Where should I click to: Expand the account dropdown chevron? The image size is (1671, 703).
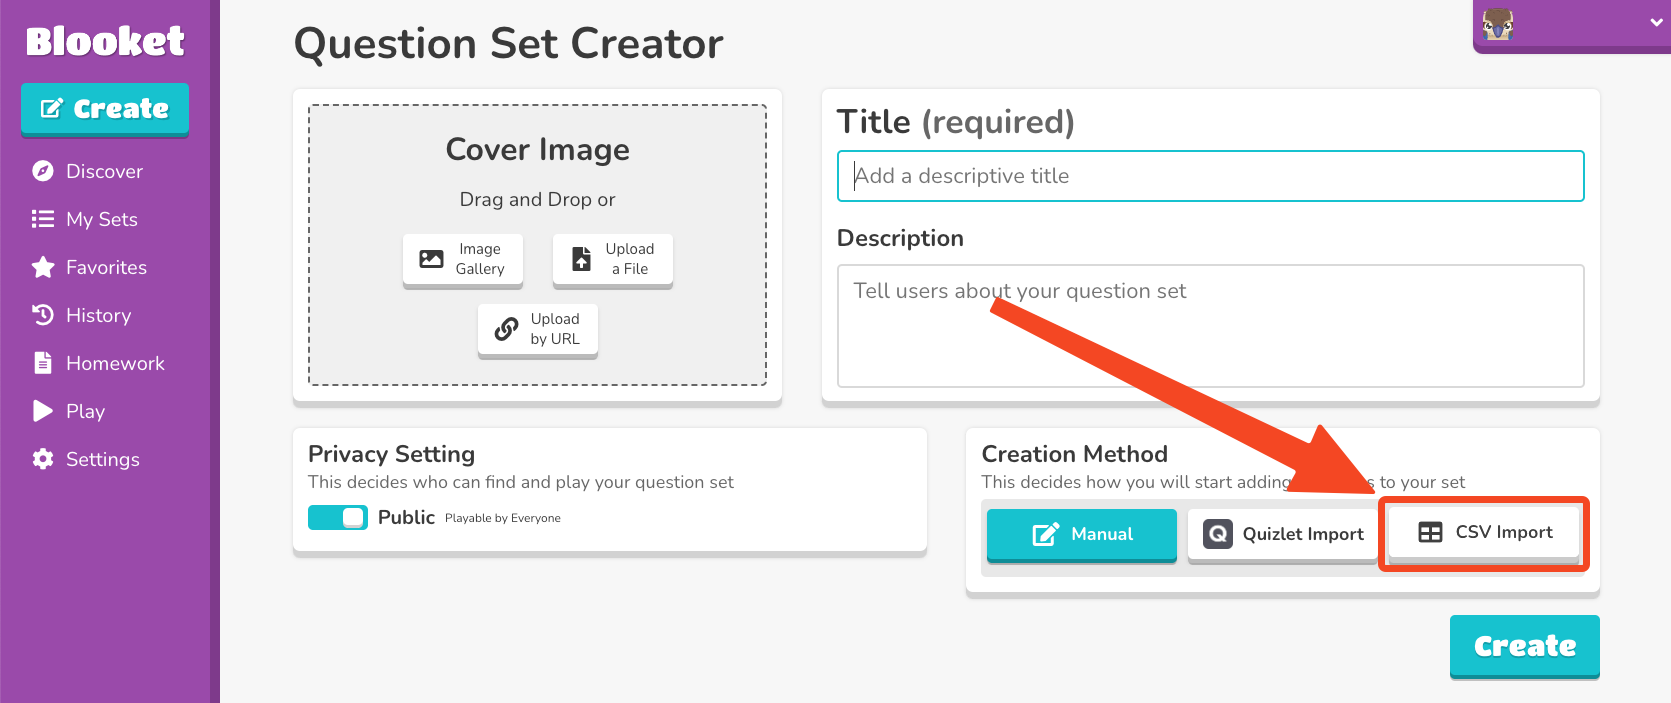1656,23
